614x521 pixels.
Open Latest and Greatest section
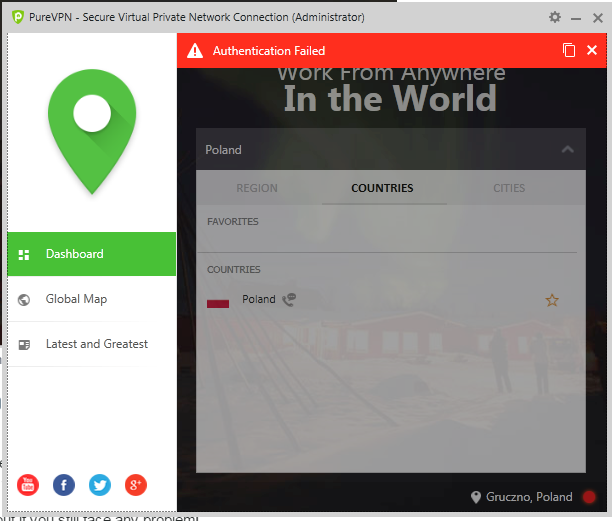click(92, 344)
